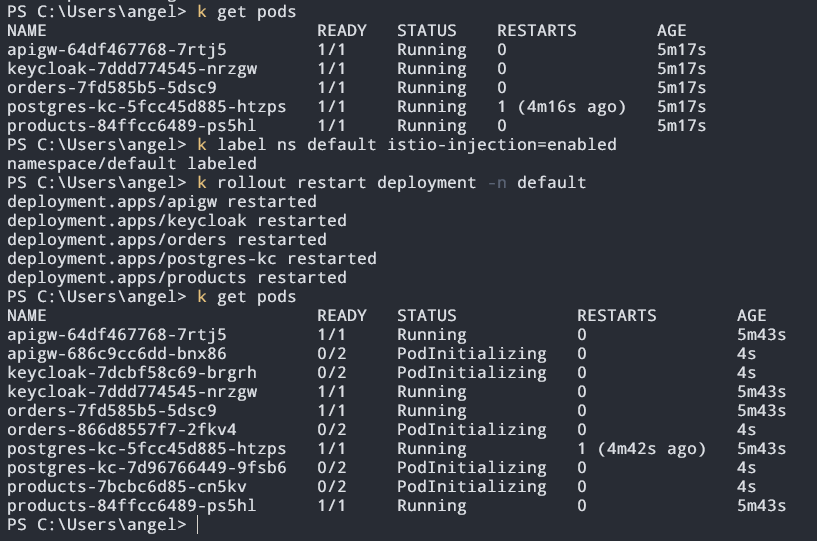Click the '1 (4m16s ago)' restarts value
The height and width of the screenshot is (541, 817).
click(561, 106)
